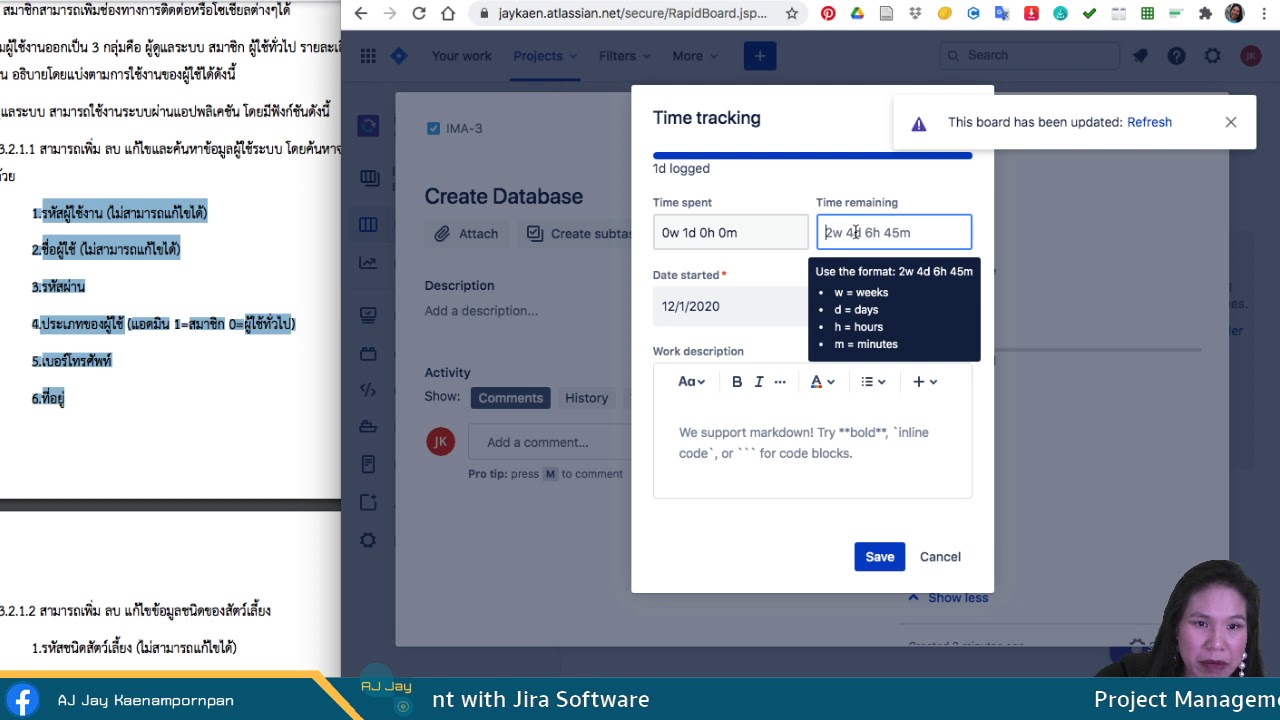Open the Jira app switcher grid
This screenshot has width=1280, height=720.
[368, 56]
